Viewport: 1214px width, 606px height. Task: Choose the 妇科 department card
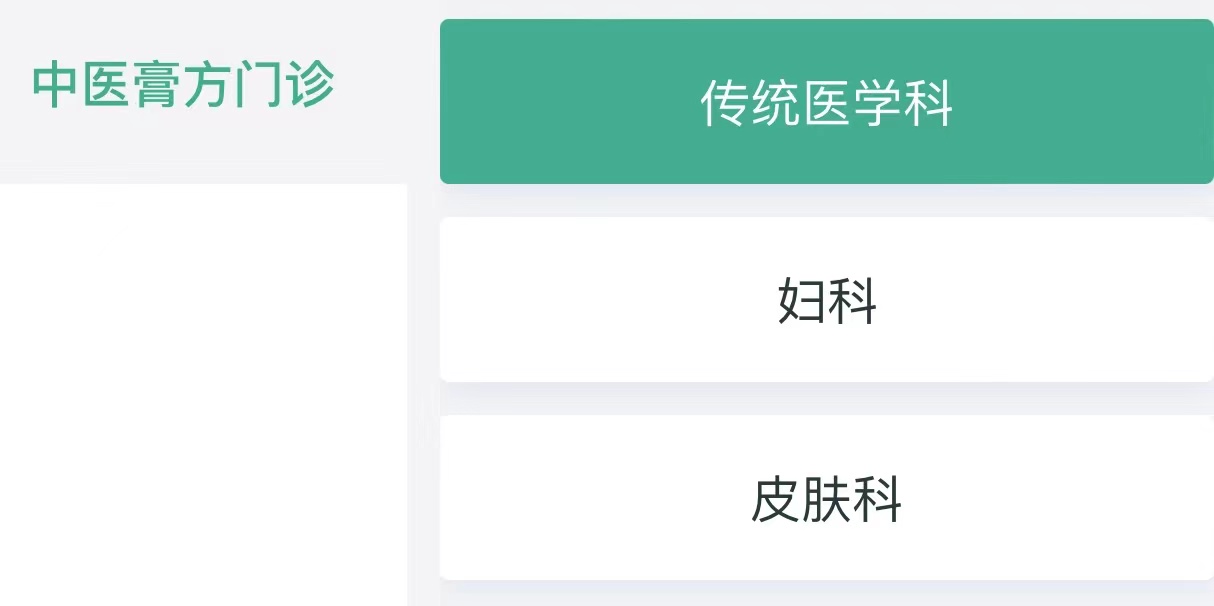pos(826,300)
